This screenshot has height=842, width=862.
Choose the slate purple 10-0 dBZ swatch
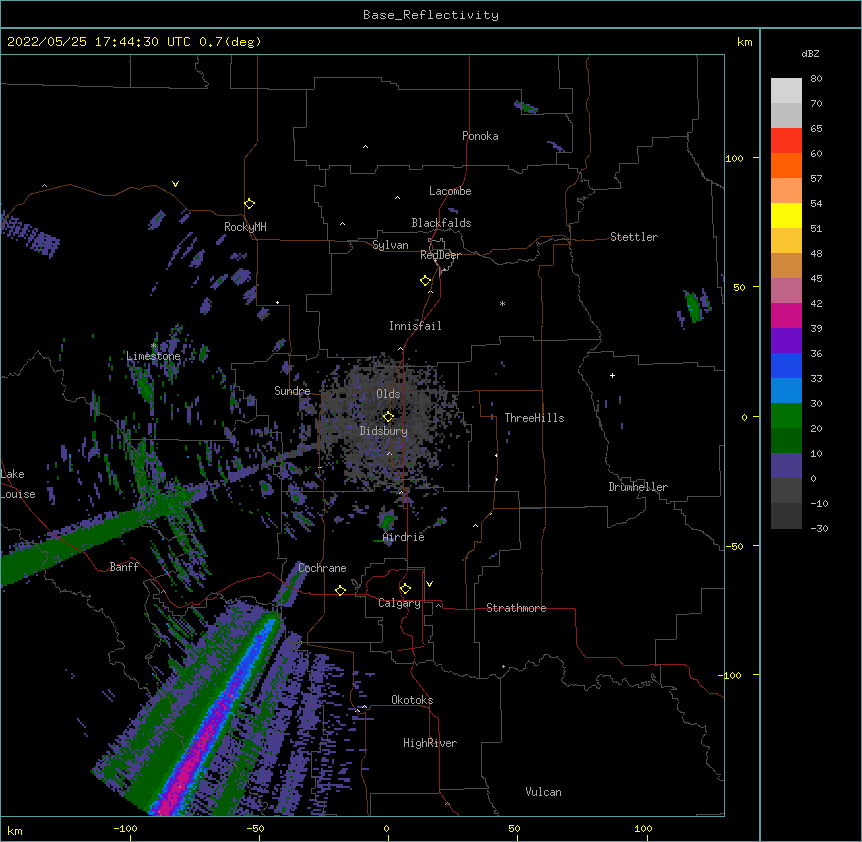pos(786,466)
